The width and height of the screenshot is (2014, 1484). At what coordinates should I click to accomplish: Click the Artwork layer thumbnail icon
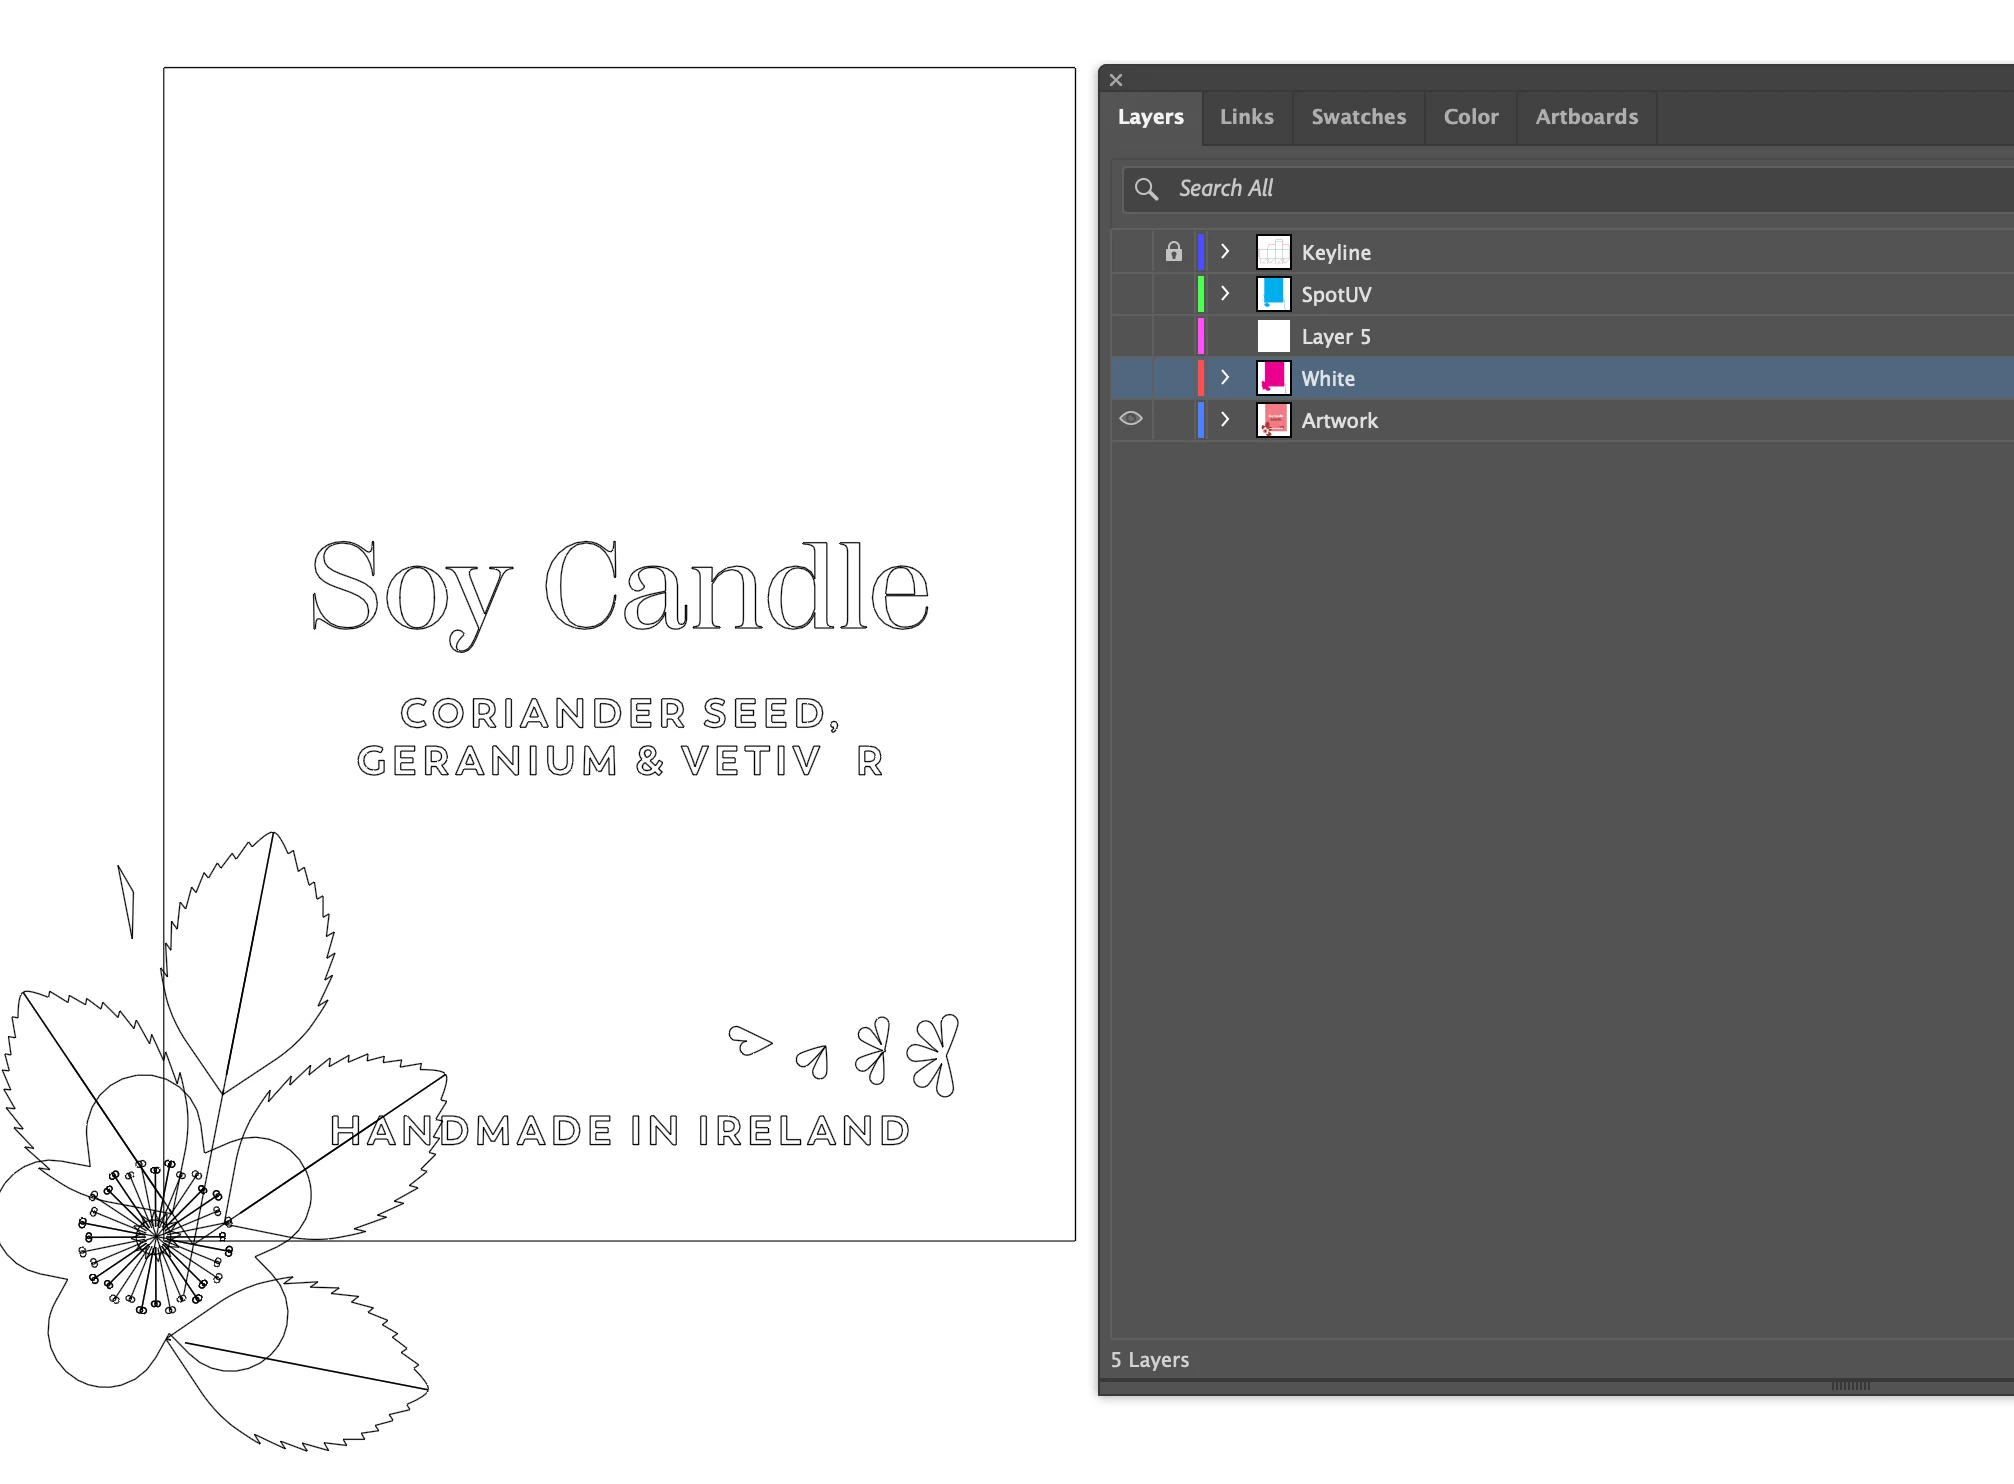click(x=1273, y=420)
